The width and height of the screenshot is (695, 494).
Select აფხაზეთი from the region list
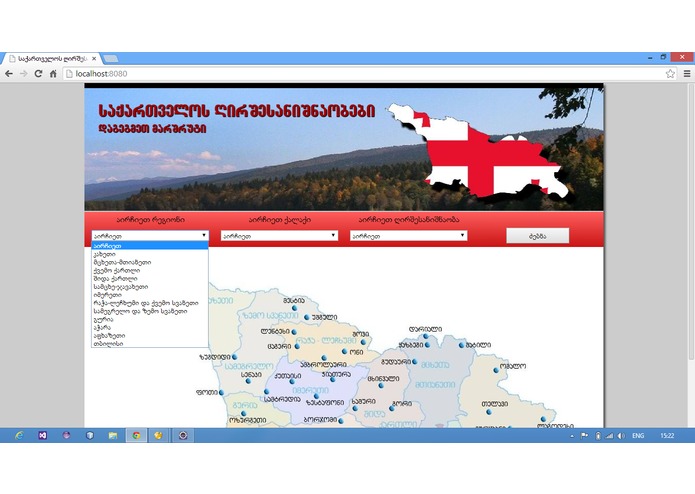150,335
